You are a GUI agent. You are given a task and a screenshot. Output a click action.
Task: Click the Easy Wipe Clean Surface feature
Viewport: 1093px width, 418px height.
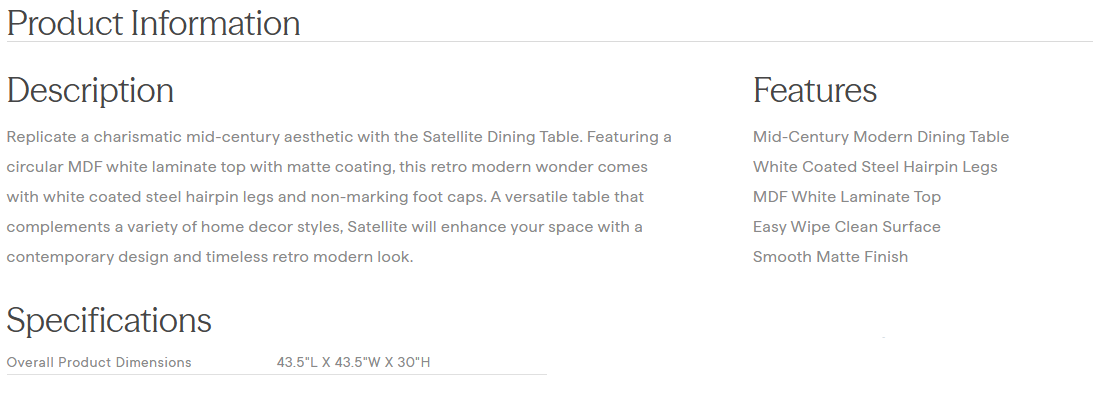(846, 227)
